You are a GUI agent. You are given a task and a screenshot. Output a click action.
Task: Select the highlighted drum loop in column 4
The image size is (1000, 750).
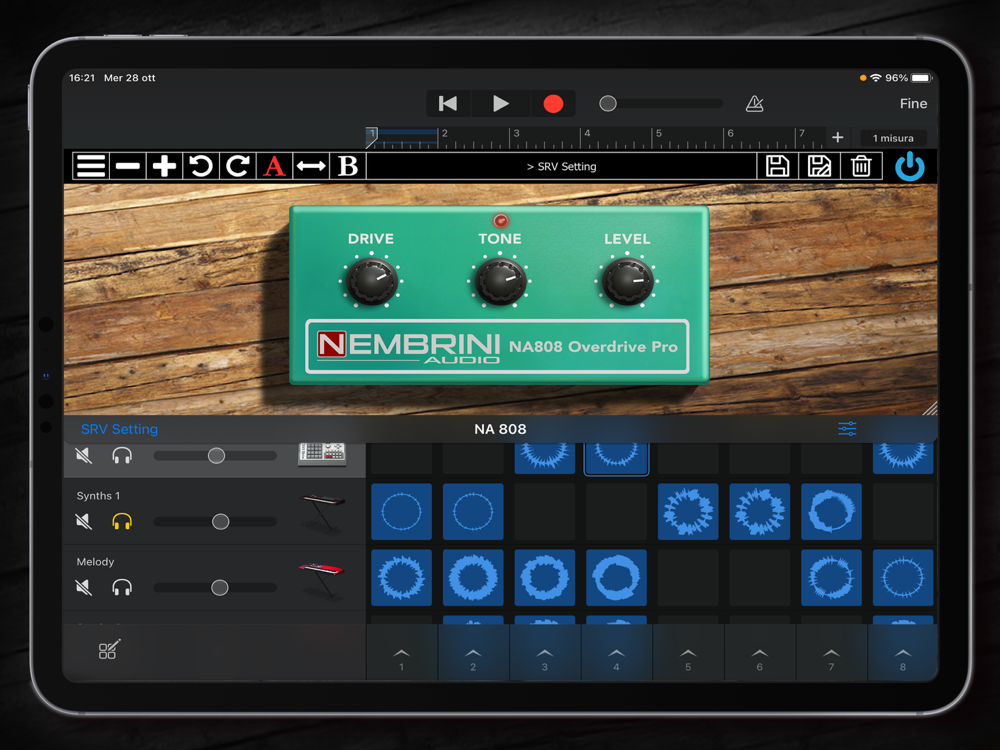pos(616,459)
